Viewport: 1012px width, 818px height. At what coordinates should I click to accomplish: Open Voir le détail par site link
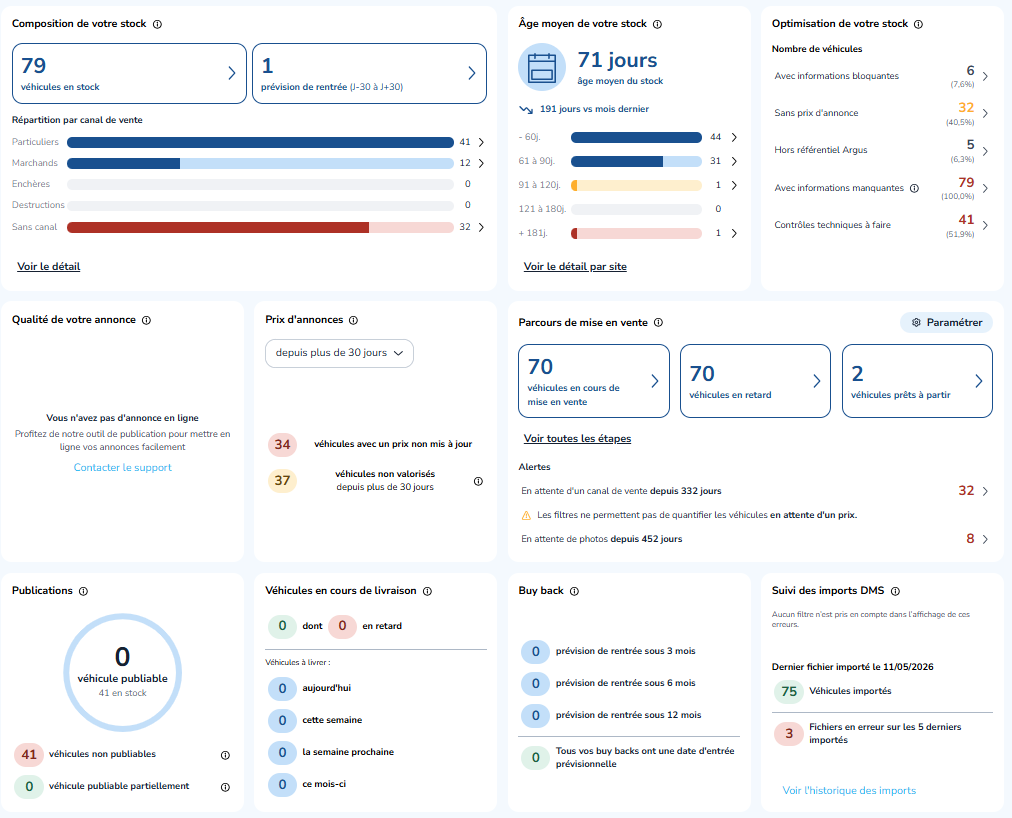point(575,267)
